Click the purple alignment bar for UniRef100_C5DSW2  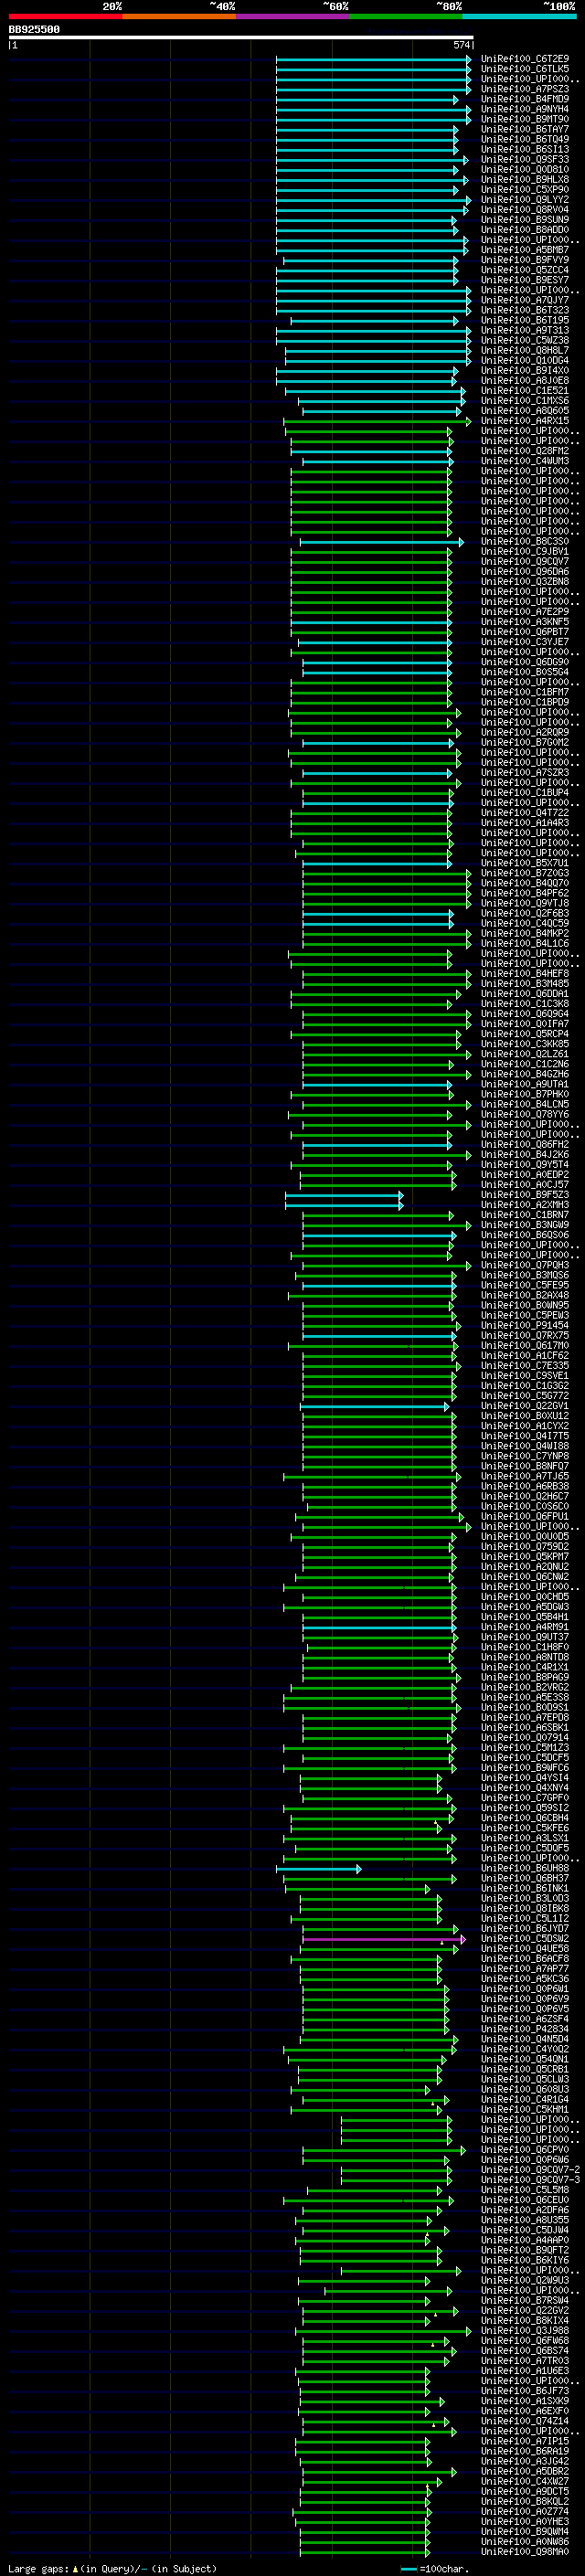[384, 1939]
